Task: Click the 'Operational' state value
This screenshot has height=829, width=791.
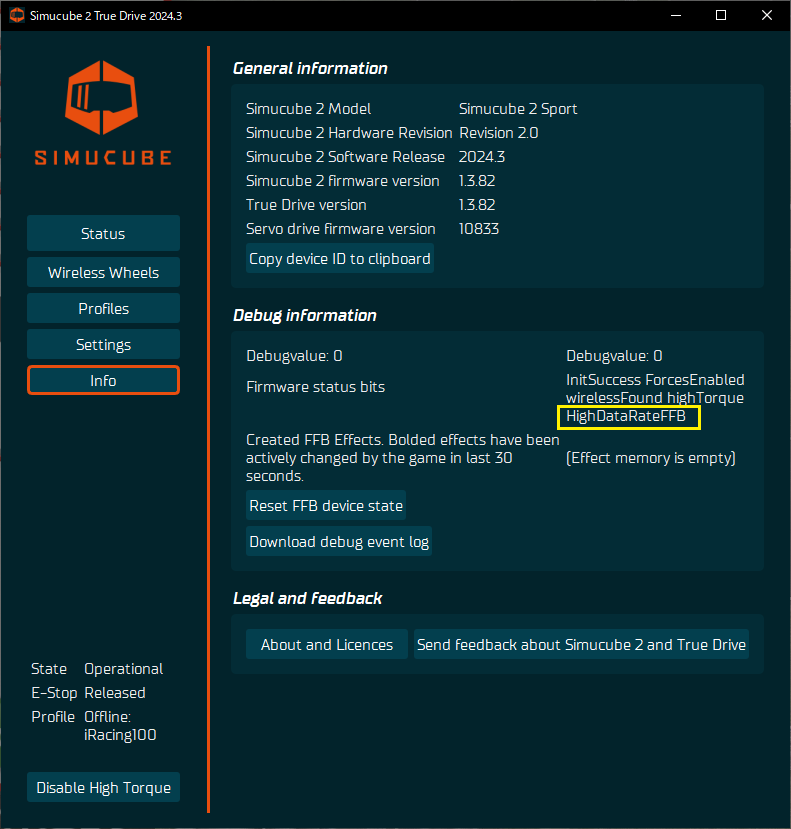Action: [123, 669]
